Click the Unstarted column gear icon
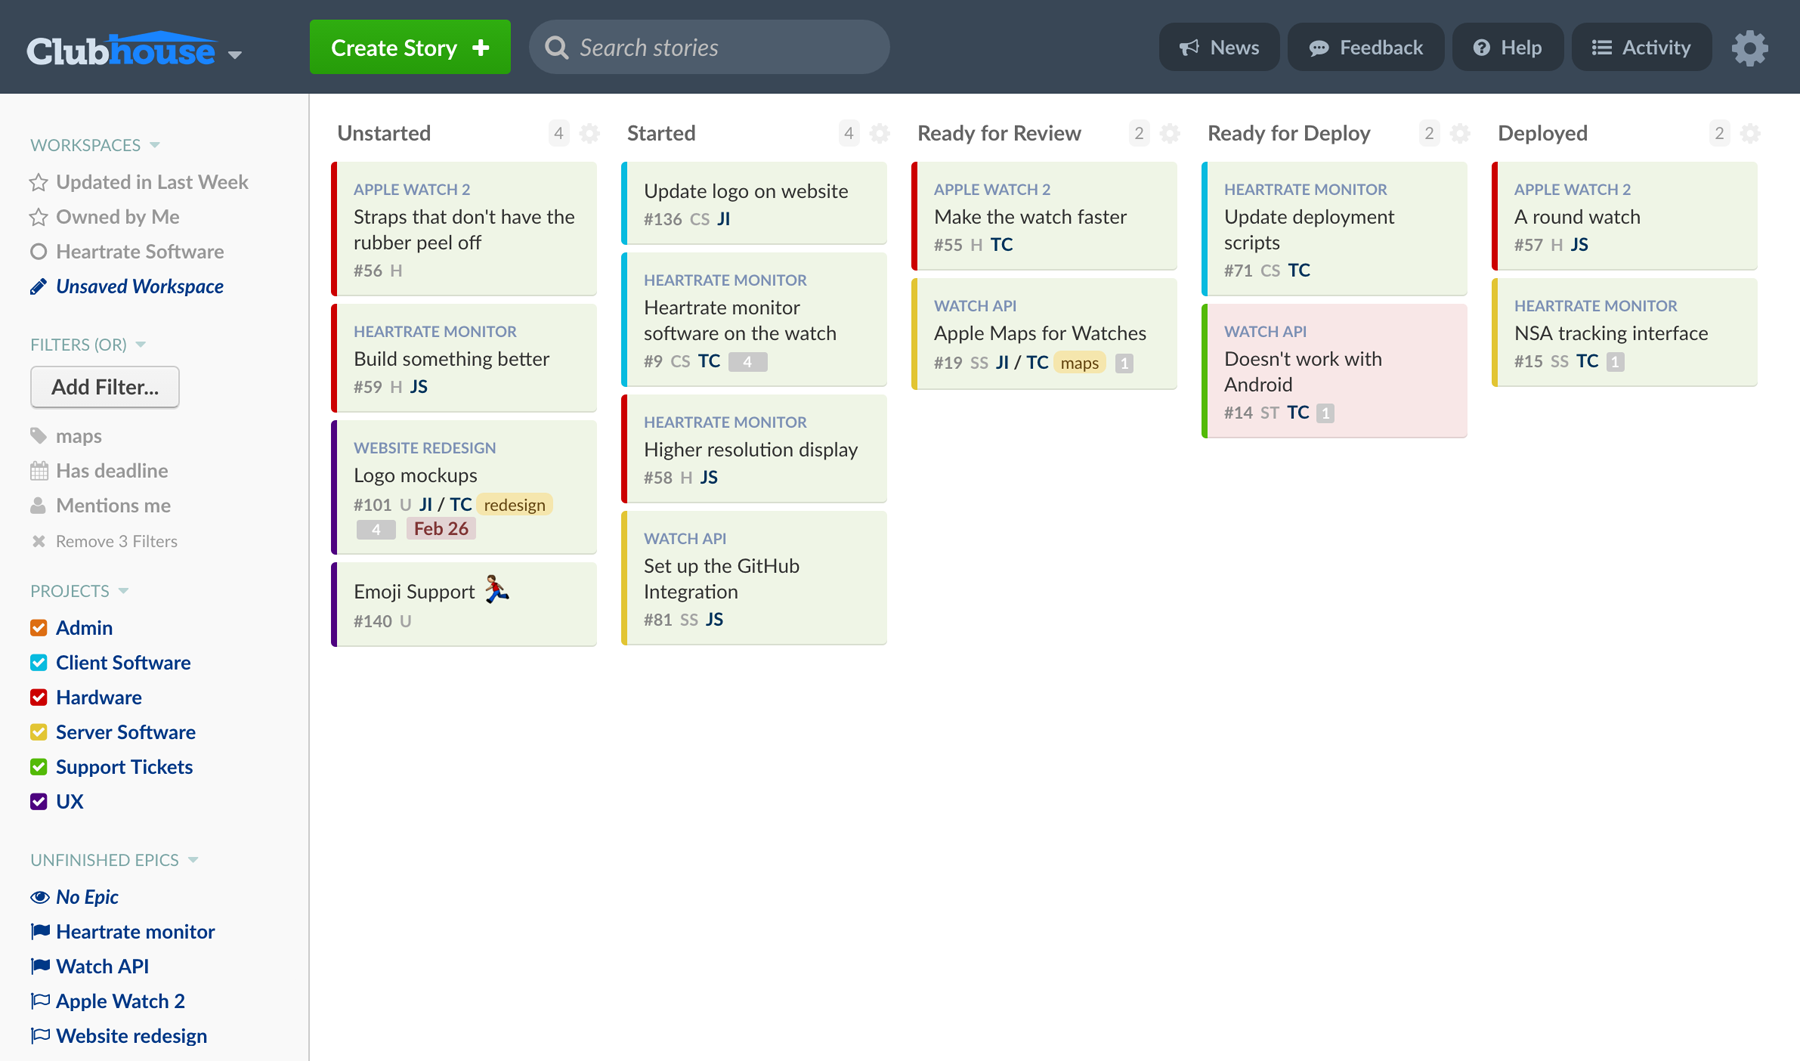The width and height of the screenshot is (1800, 1061). coord(590,133)
